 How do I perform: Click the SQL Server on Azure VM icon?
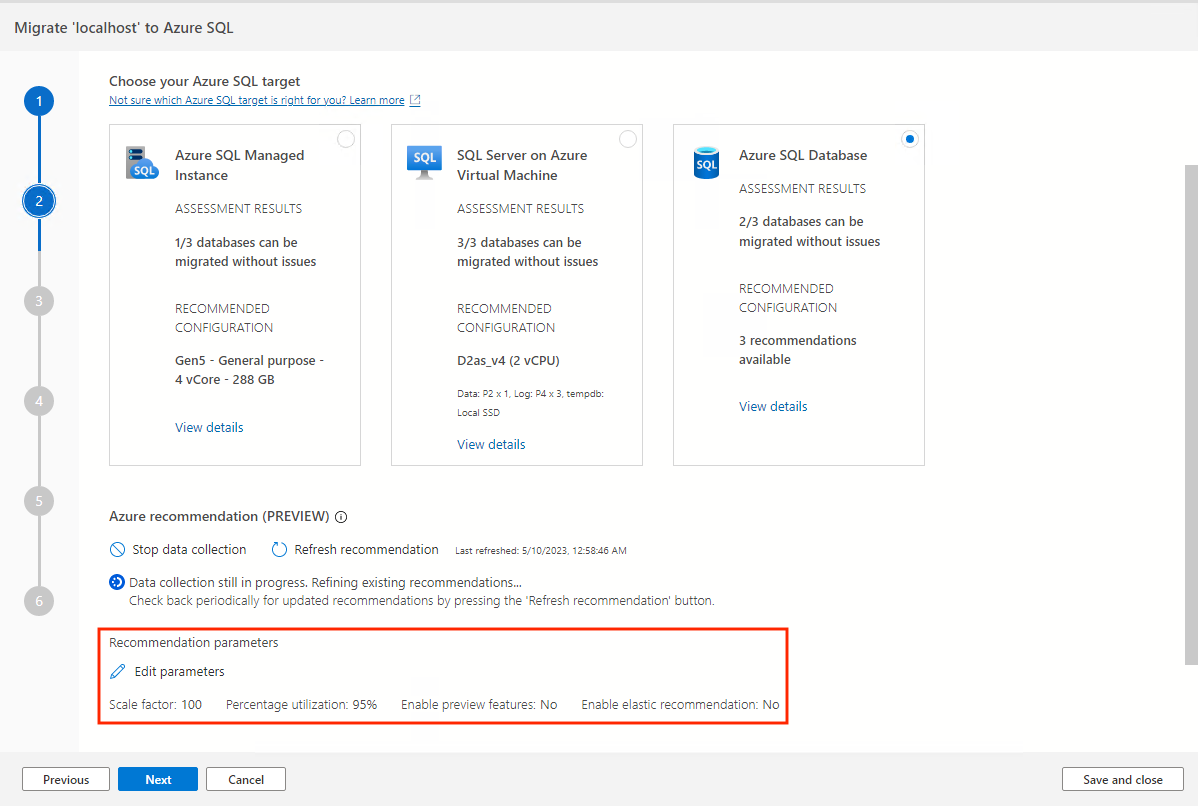click(x=424, y=162)
